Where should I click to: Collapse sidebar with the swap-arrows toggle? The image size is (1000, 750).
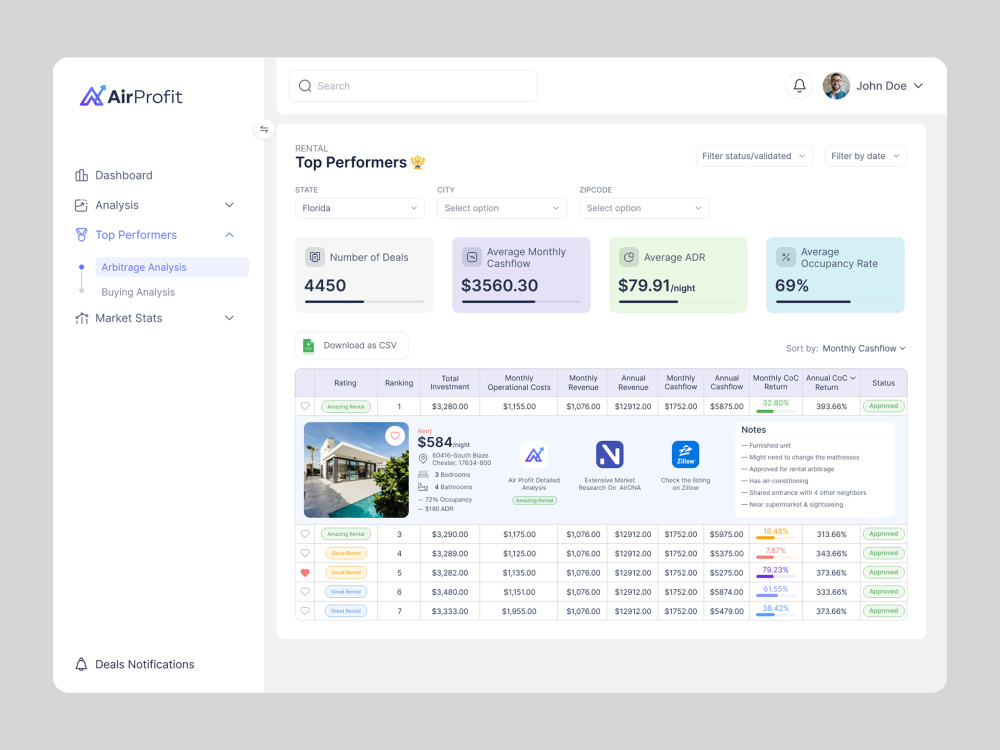pyautogui.click(x=264, y=129)
